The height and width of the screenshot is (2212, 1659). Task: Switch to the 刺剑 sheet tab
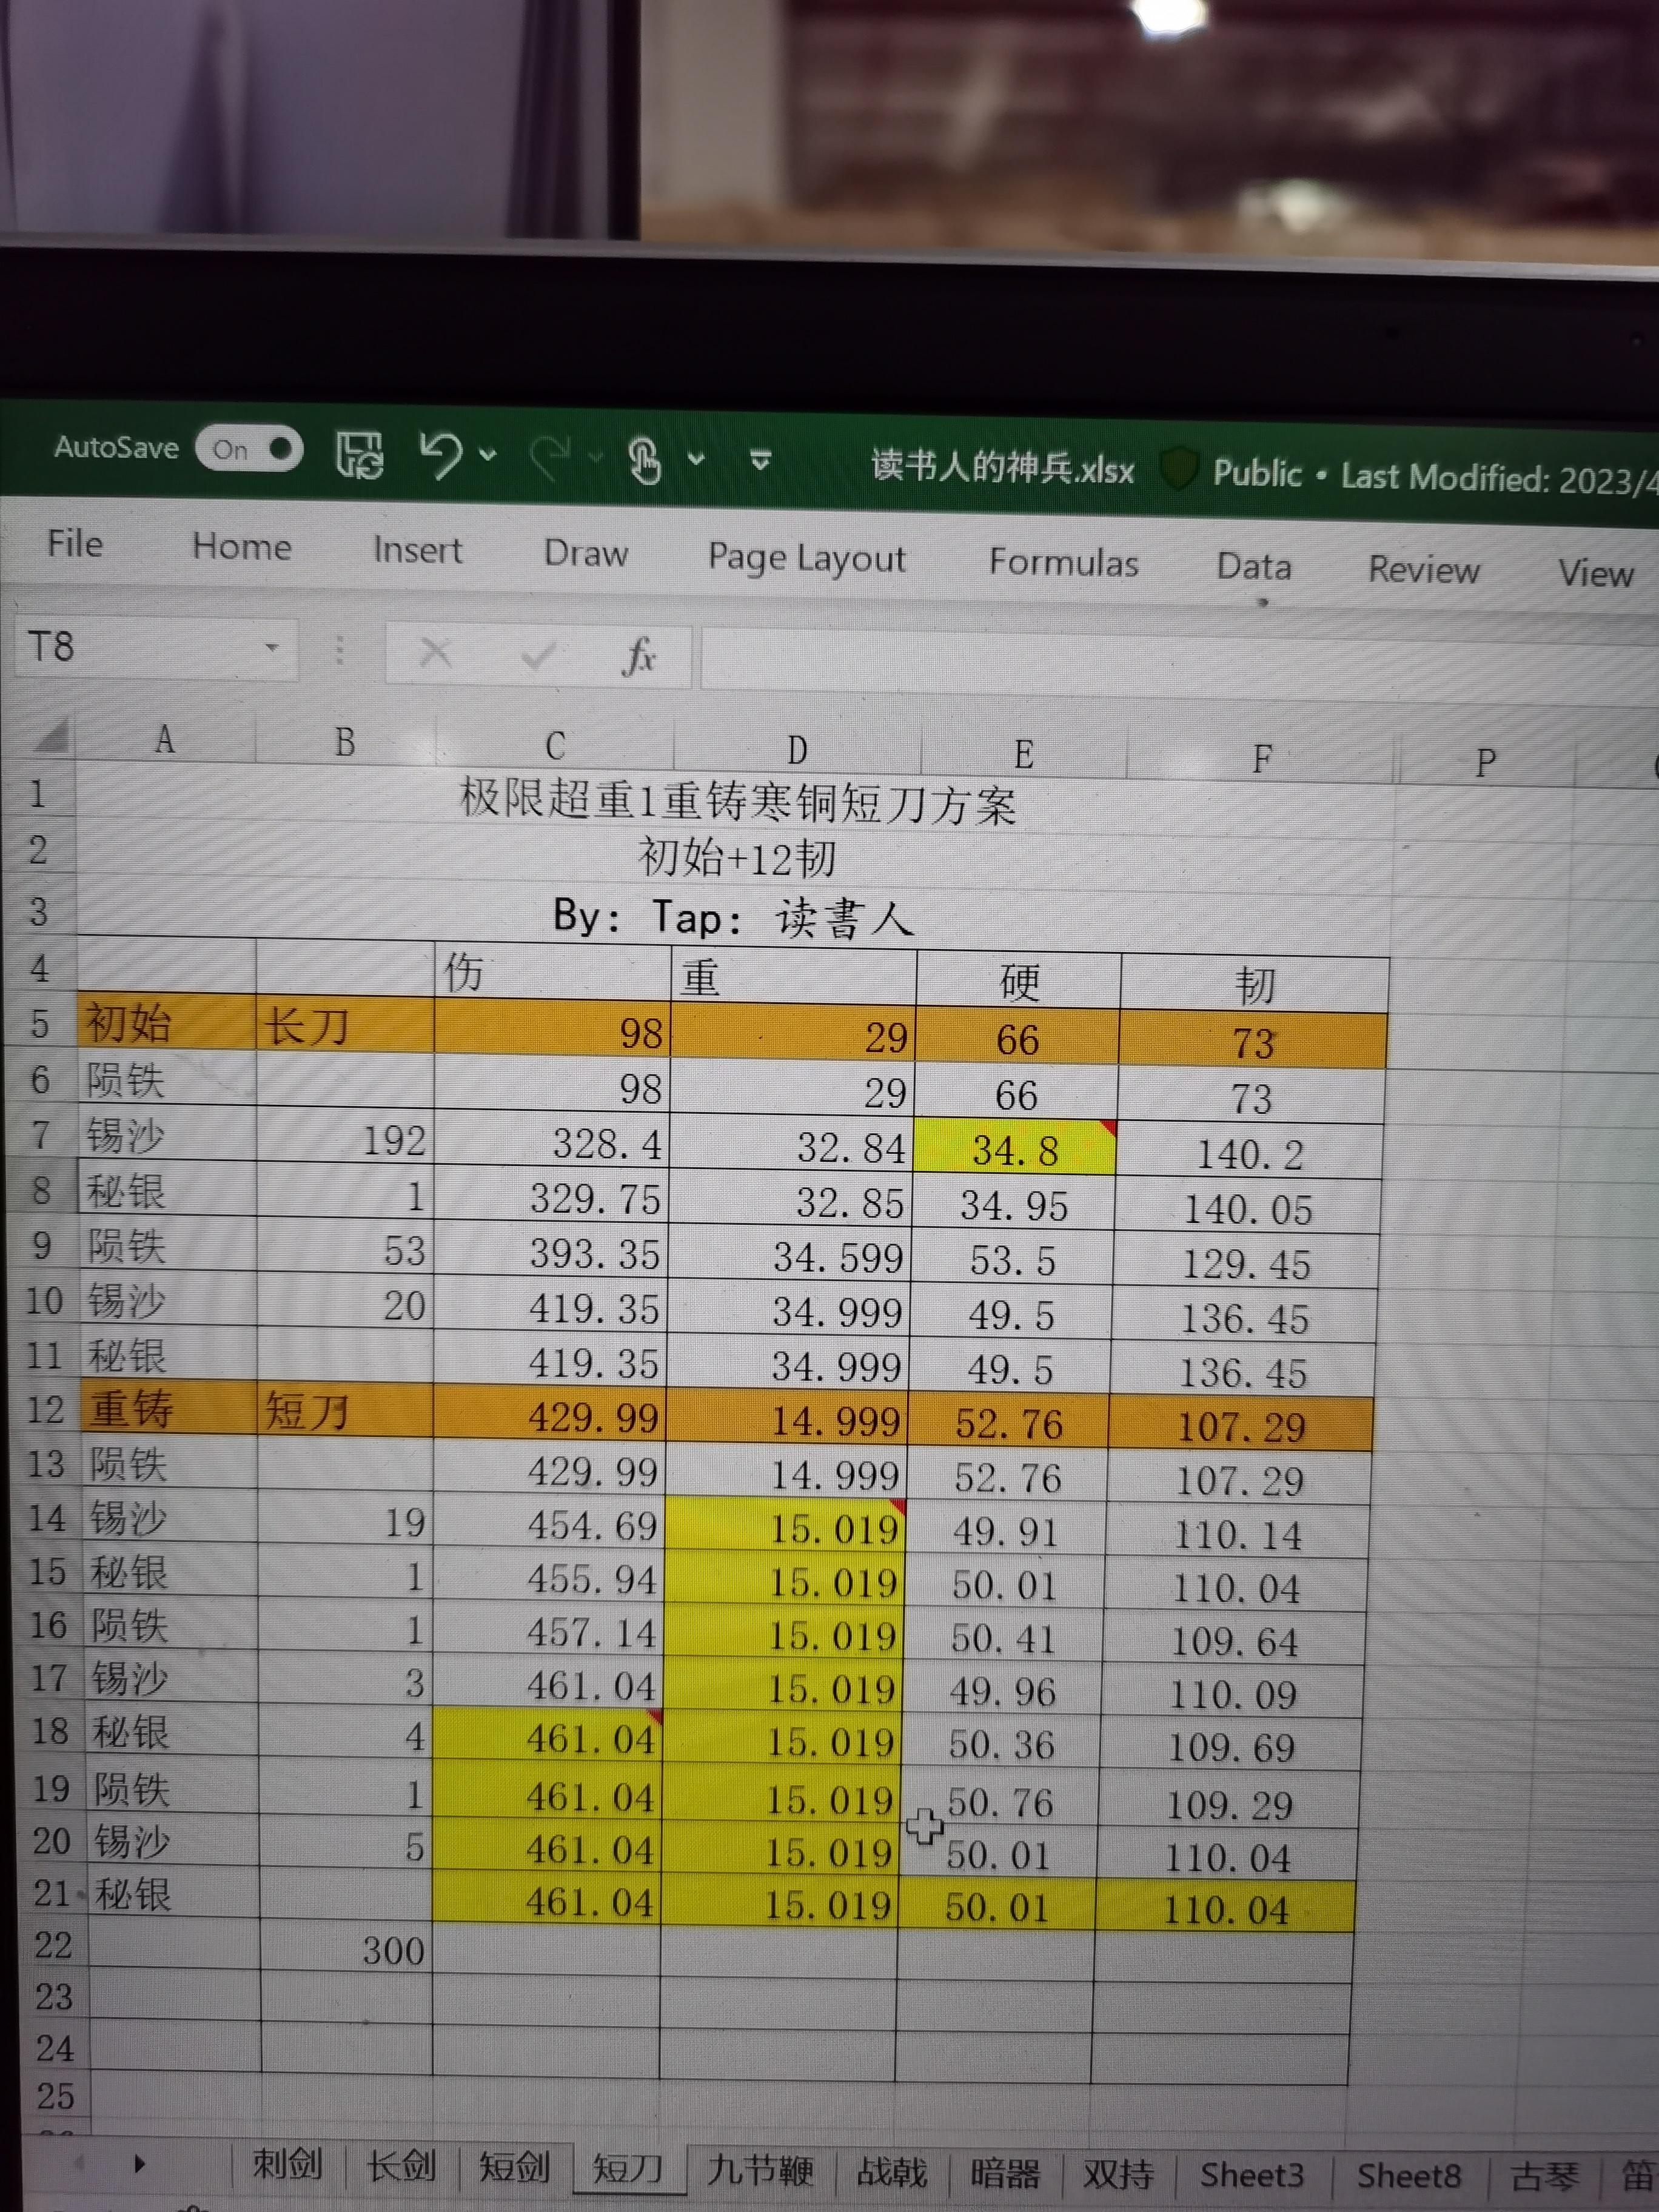coord(287,2164)
